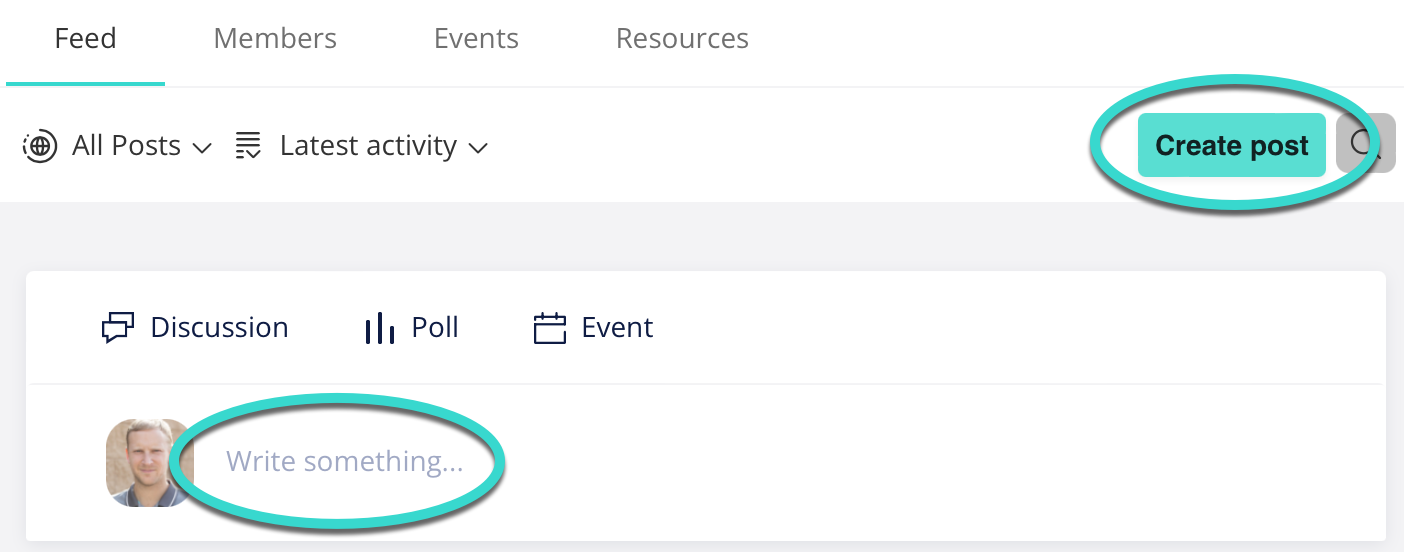Screen dimensions: 1404x552
Task: Switch to the Feed tab
Action: pyautogui.click(x=86, y=39)
